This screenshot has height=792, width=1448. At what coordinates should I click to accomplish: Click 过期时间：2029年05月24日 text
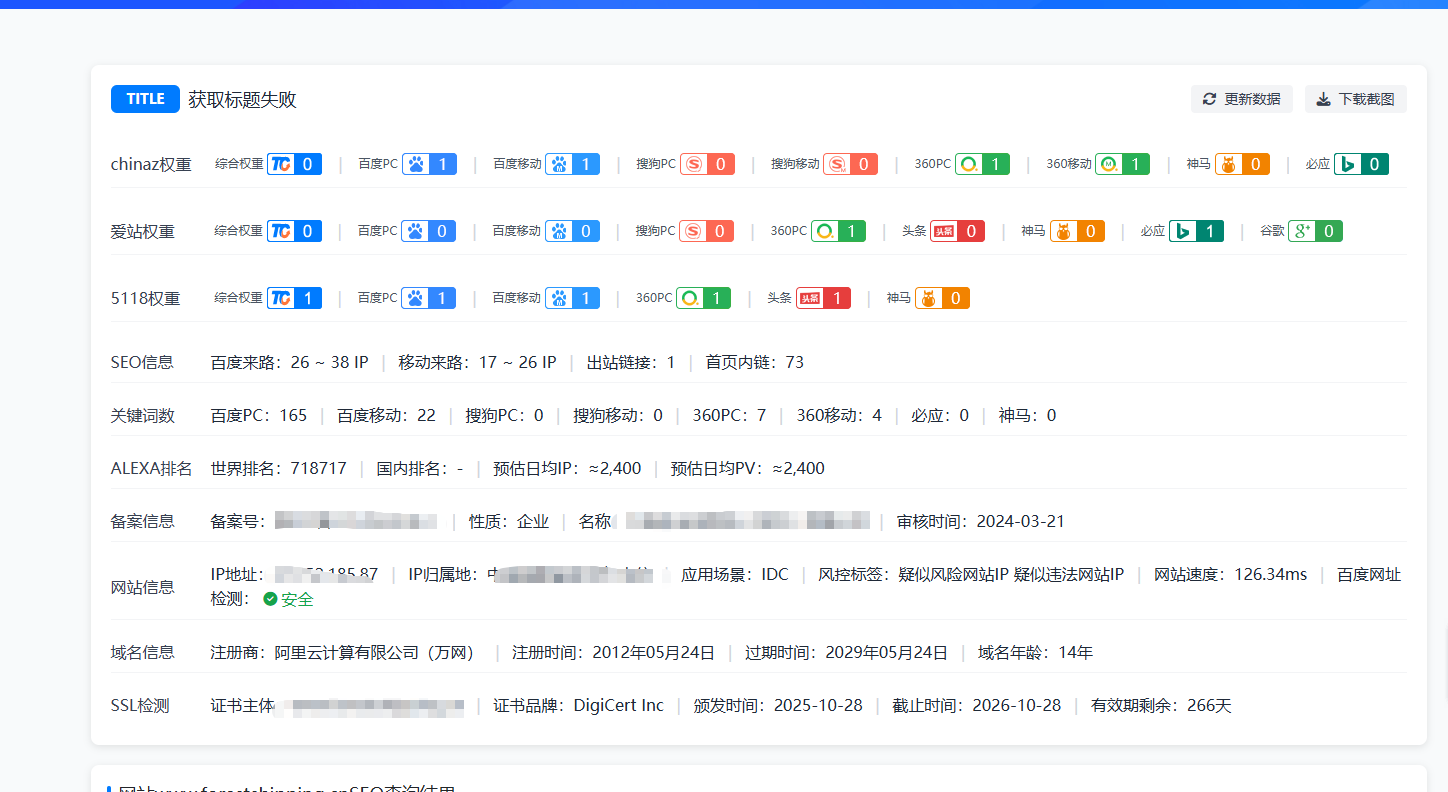pos(846,652)
